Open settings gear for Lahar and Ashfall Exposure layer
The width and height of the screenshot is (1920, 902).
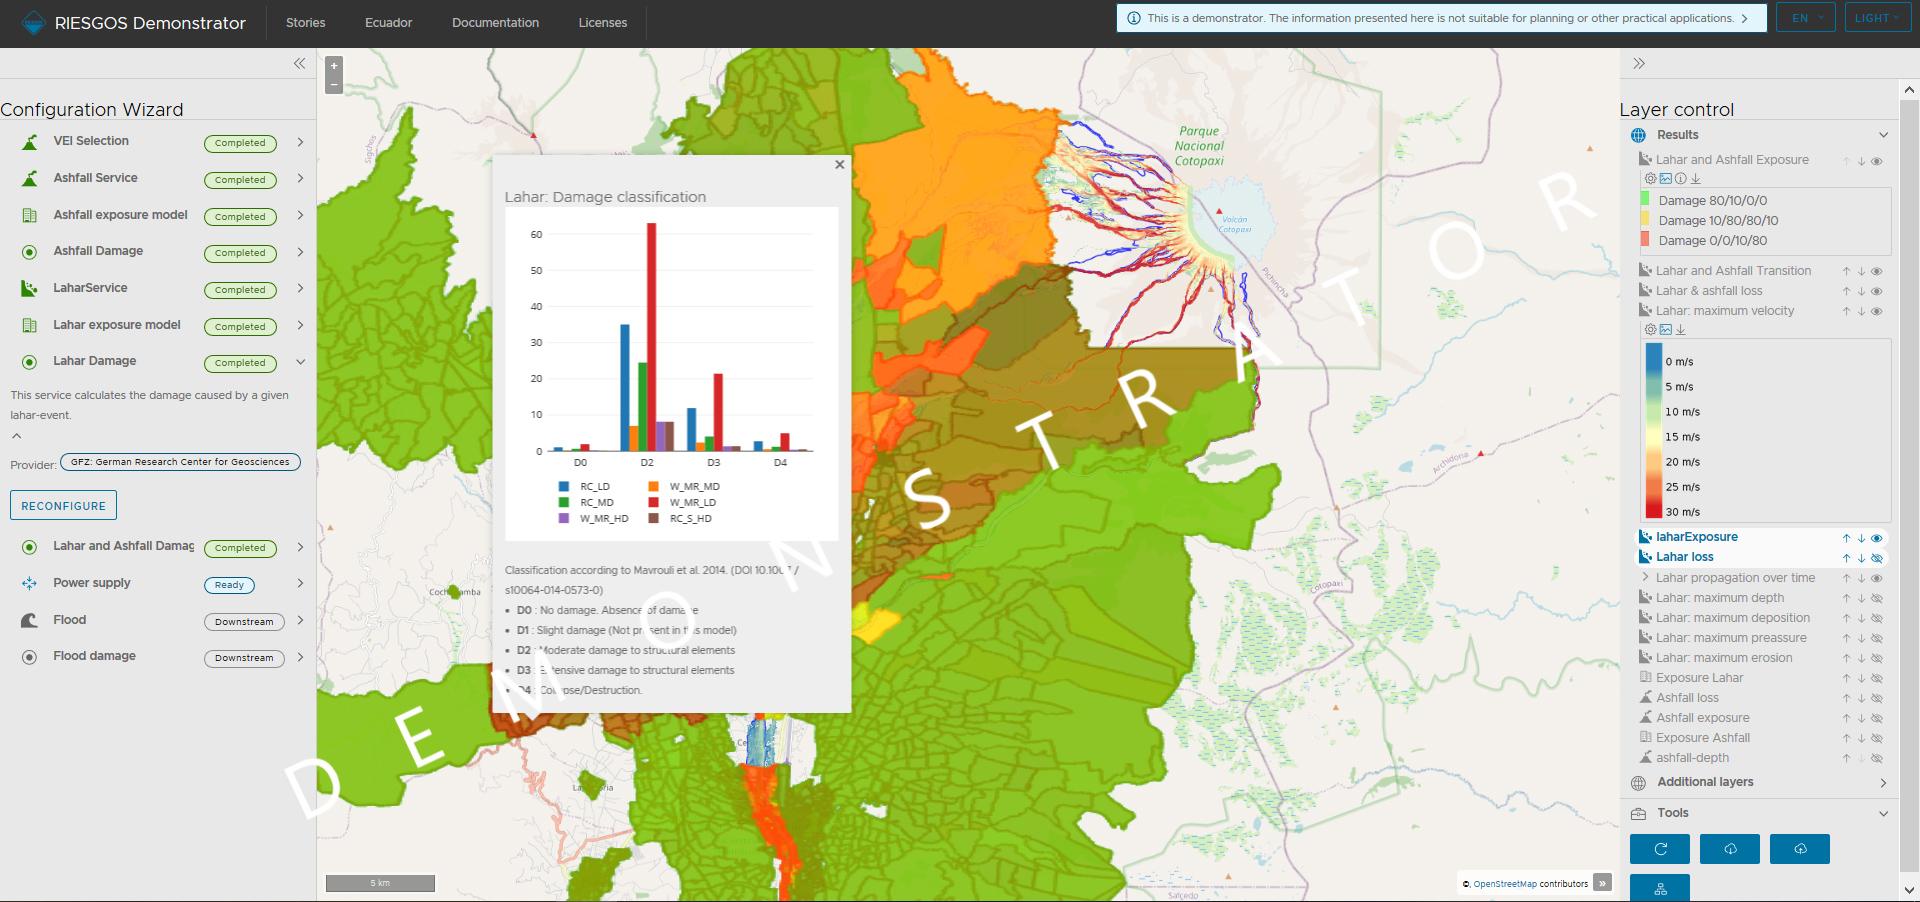click(1650, 178)
